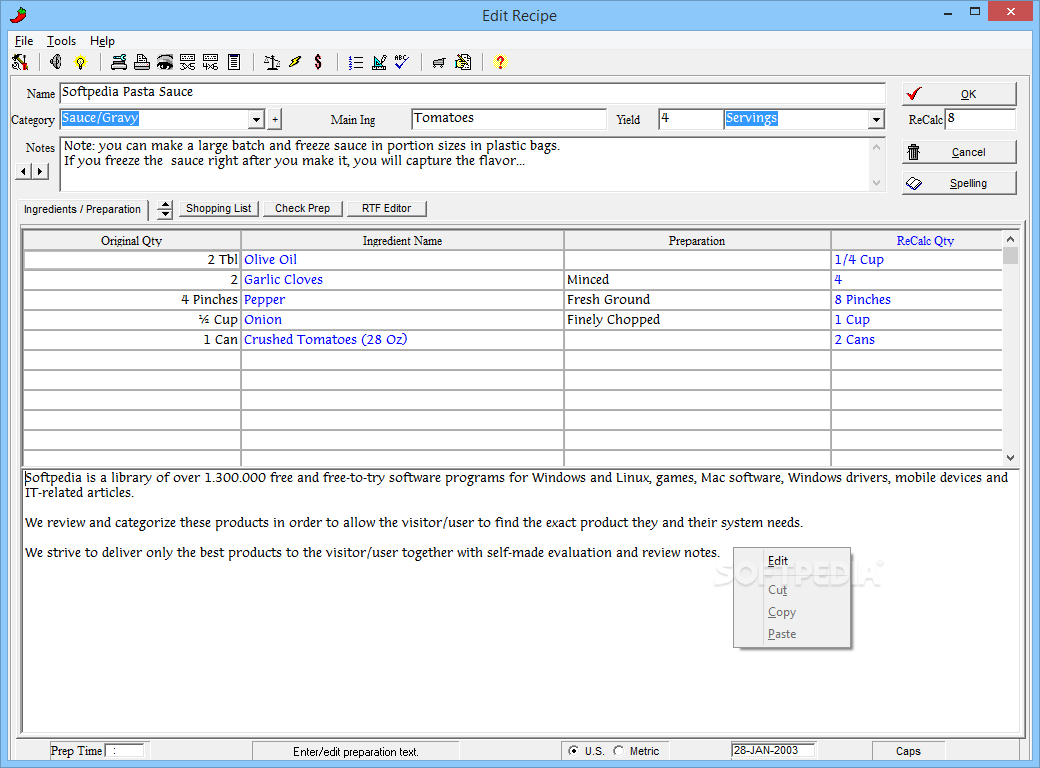The height and width of the screenshot is (768, 1040).
Task: Click the red dollar sign cost icon
Action: click(x=318, y=62)
